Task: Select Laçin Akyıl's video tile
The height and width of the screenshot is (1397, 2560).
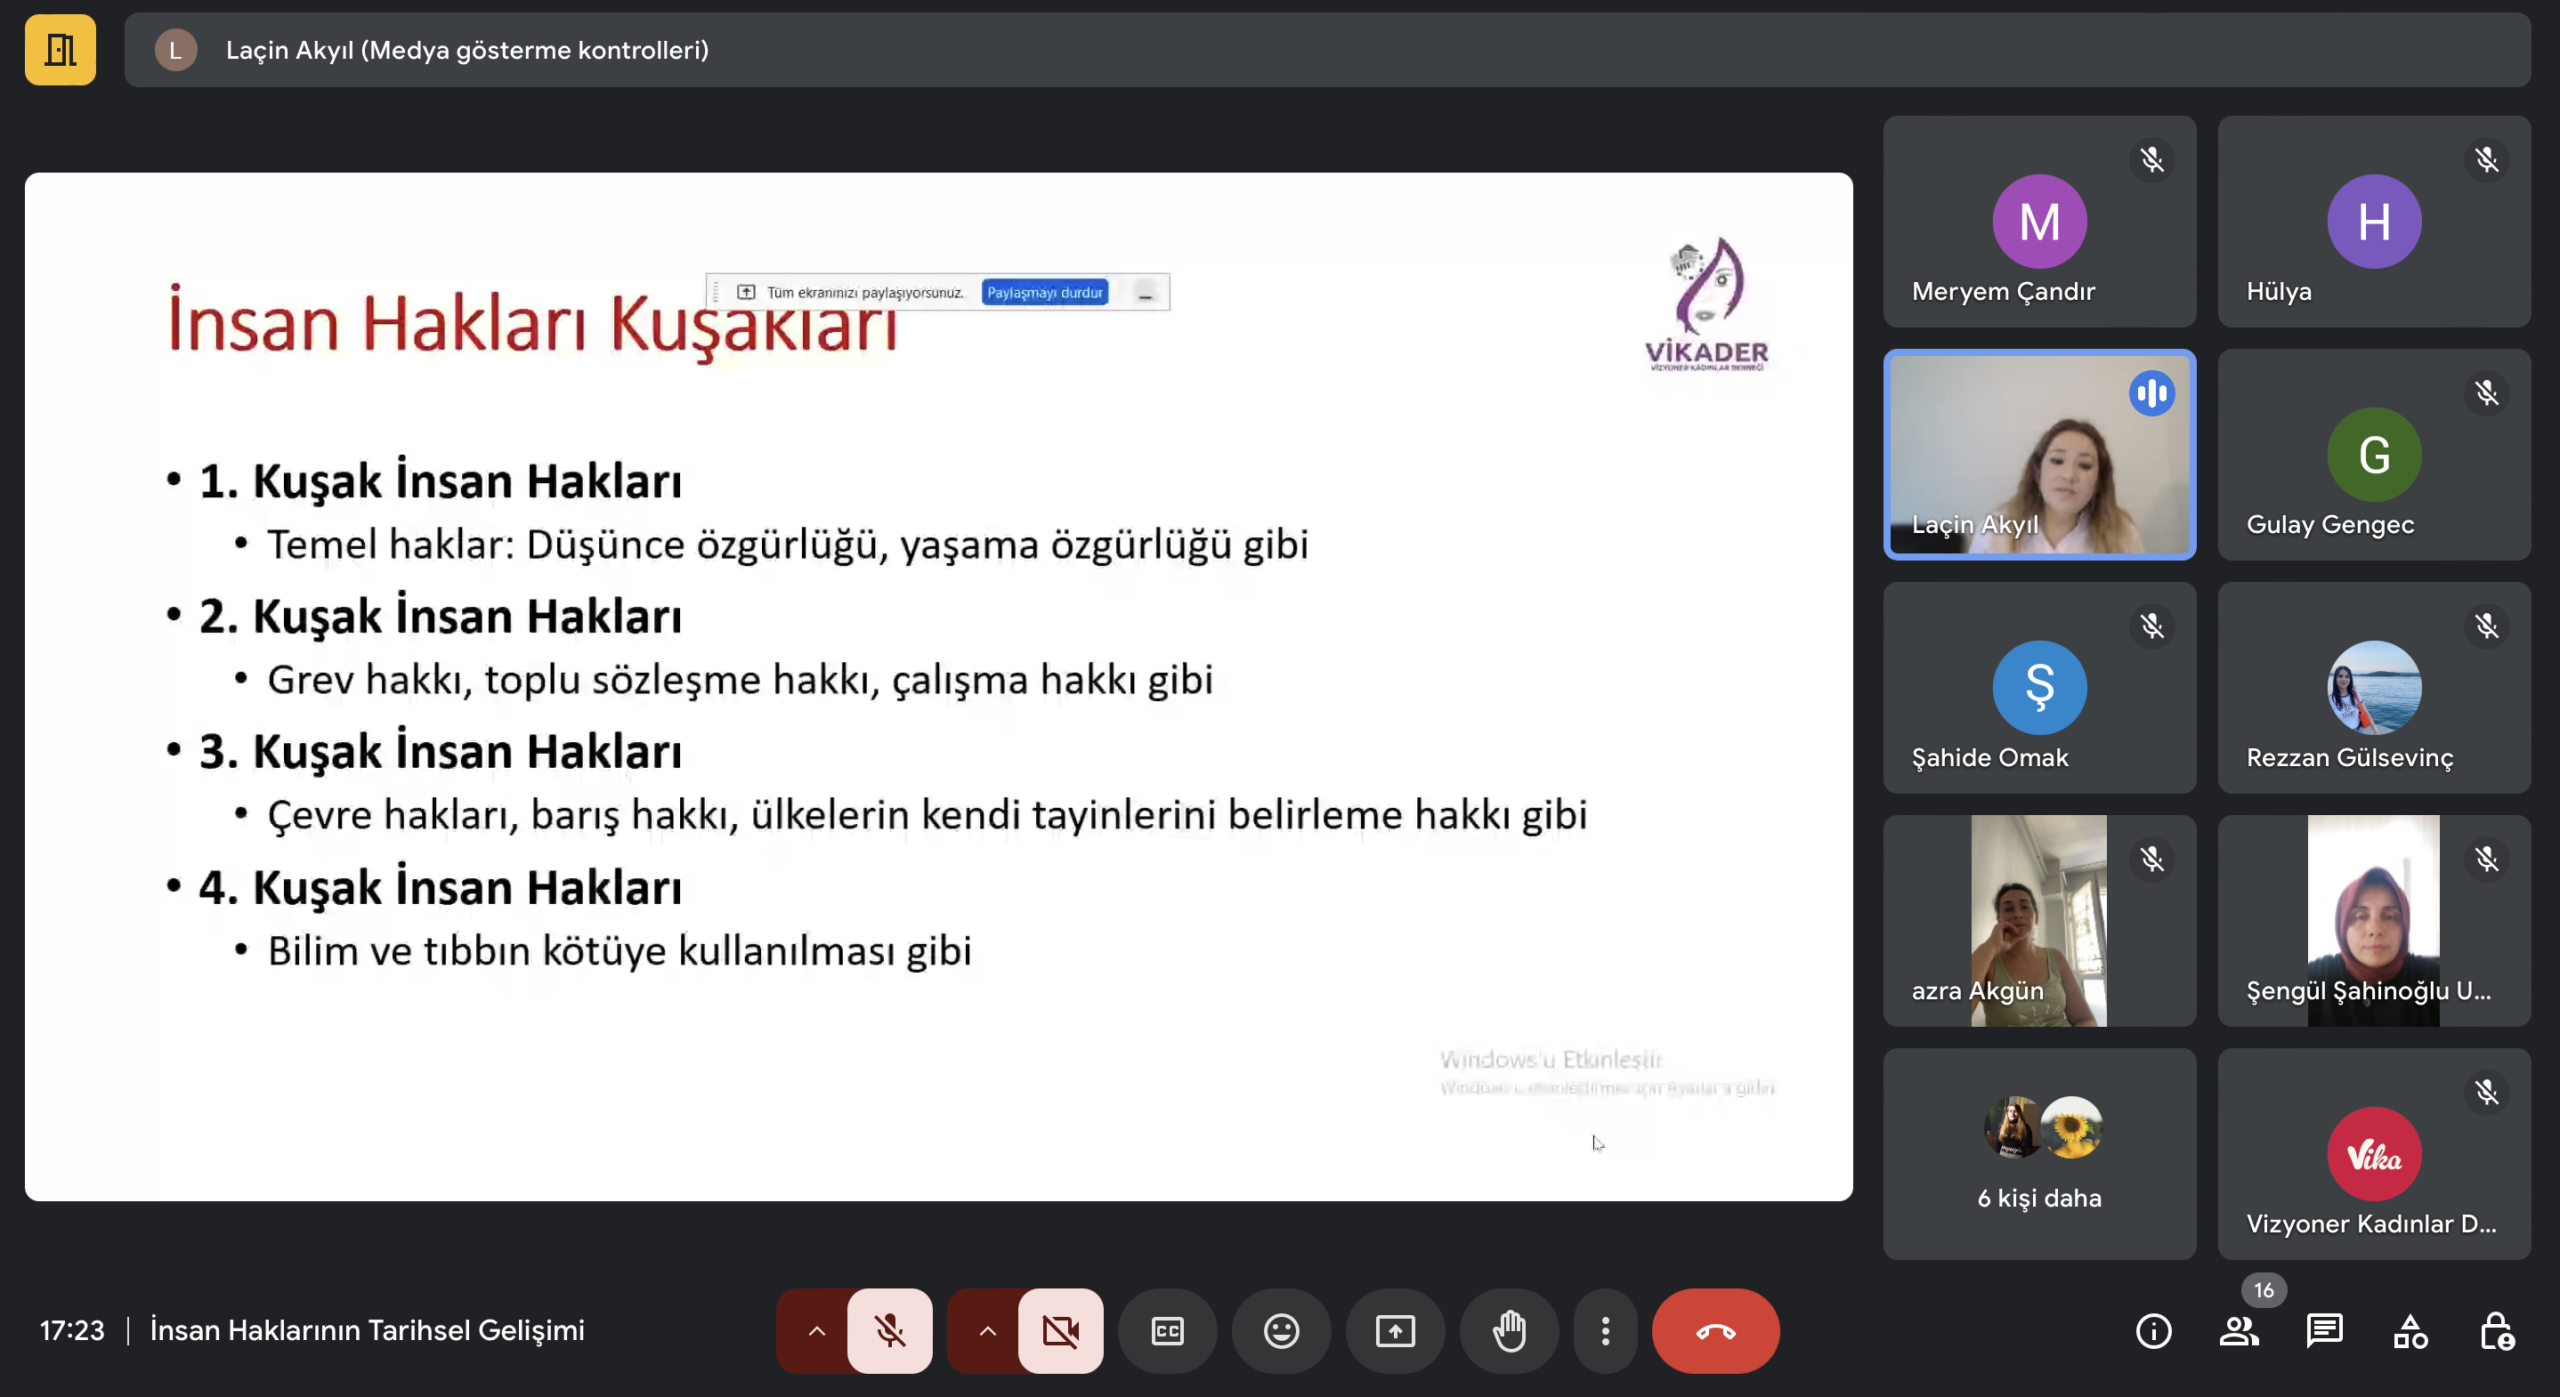Action: coord(2039,455)
